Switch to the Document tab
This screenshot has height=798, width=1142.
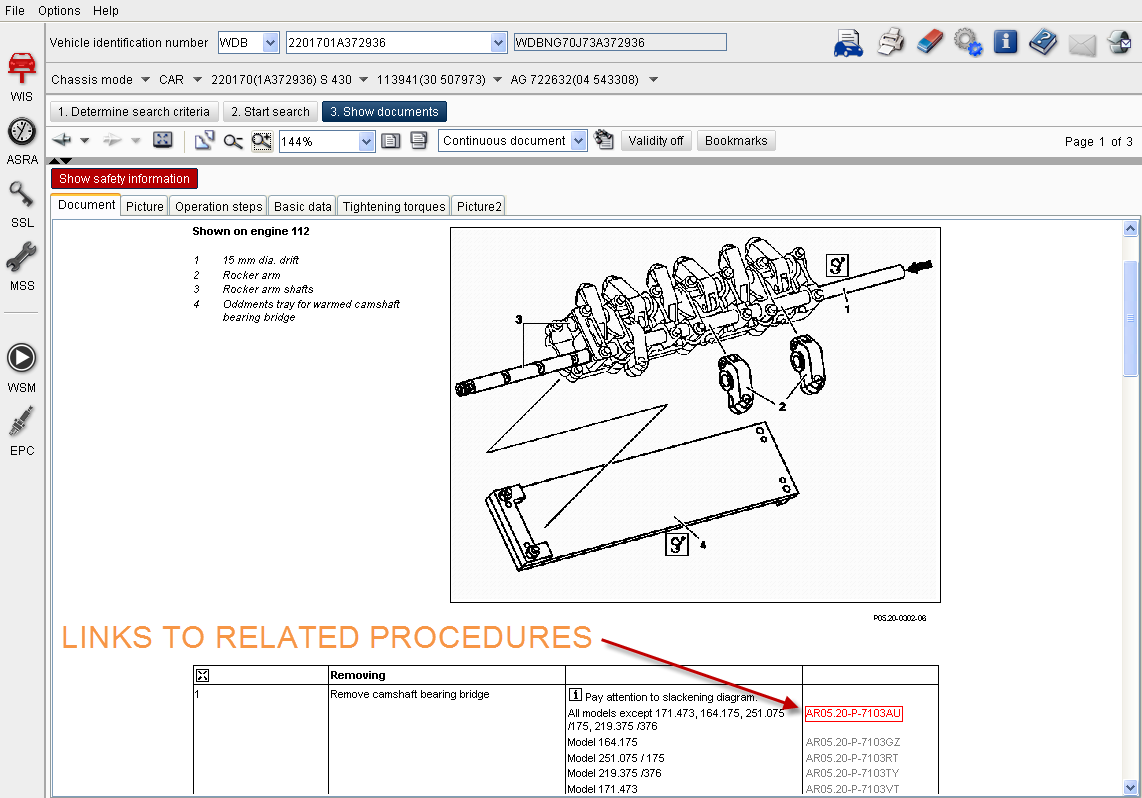point(86,205)
